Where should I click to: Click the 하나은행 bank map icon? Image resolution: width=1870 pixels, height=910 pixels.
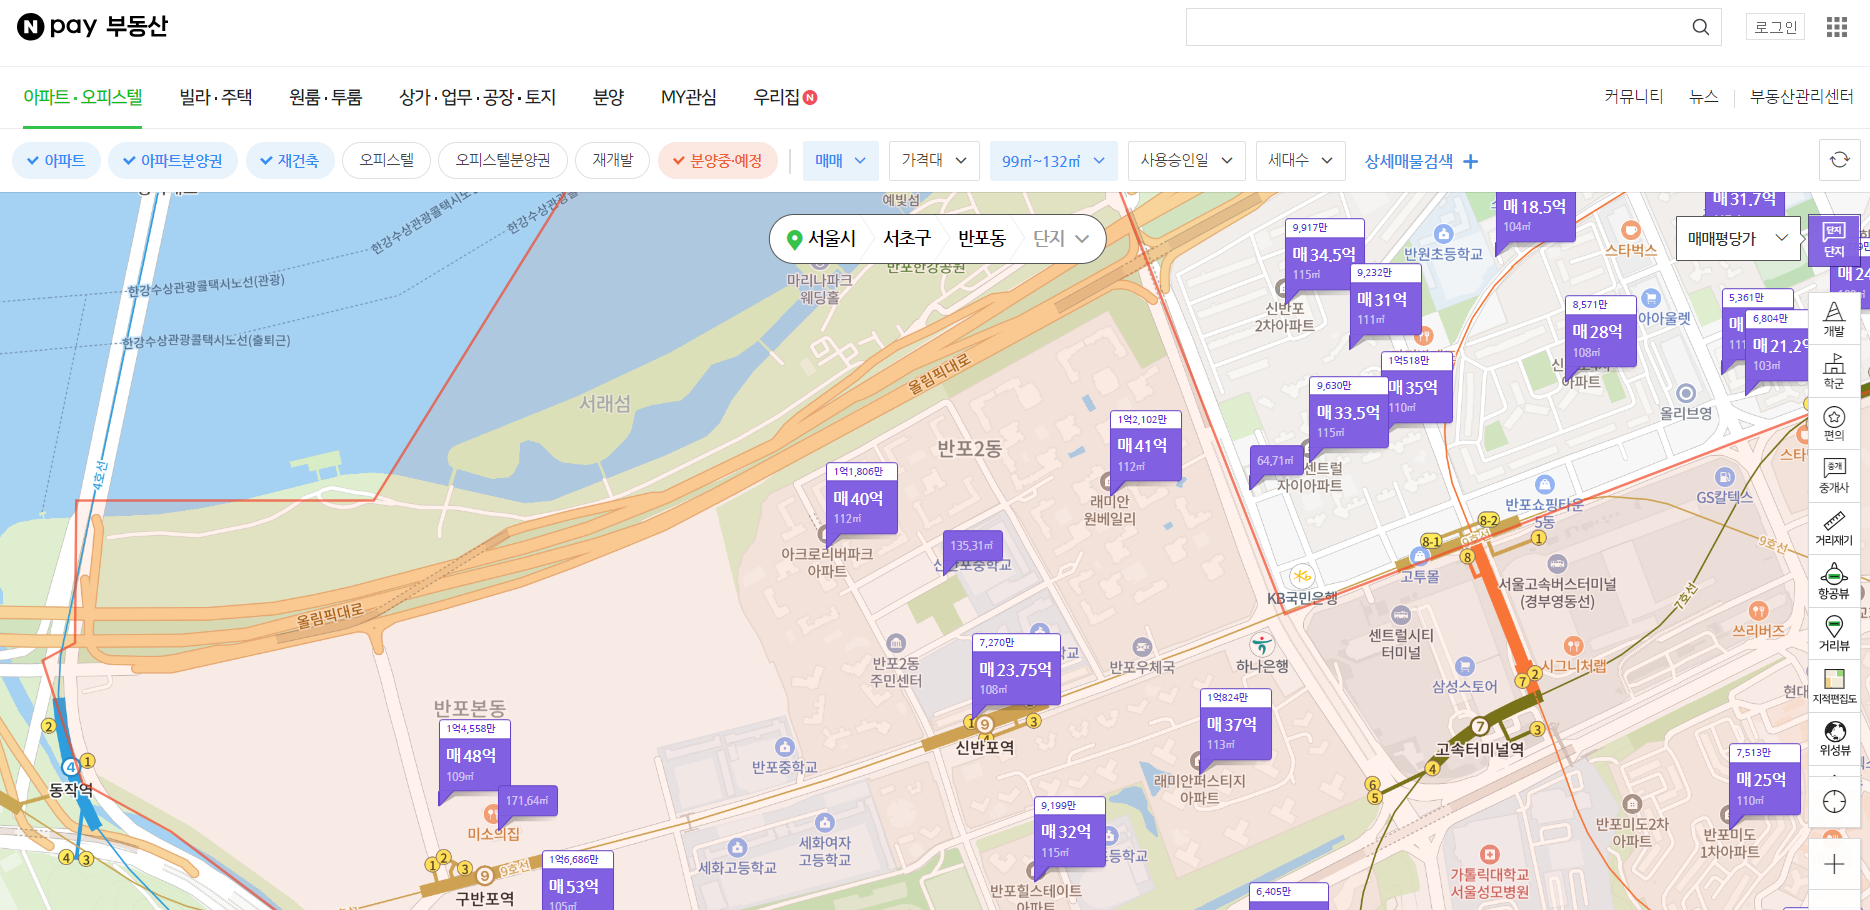(x=1262, y=645)
